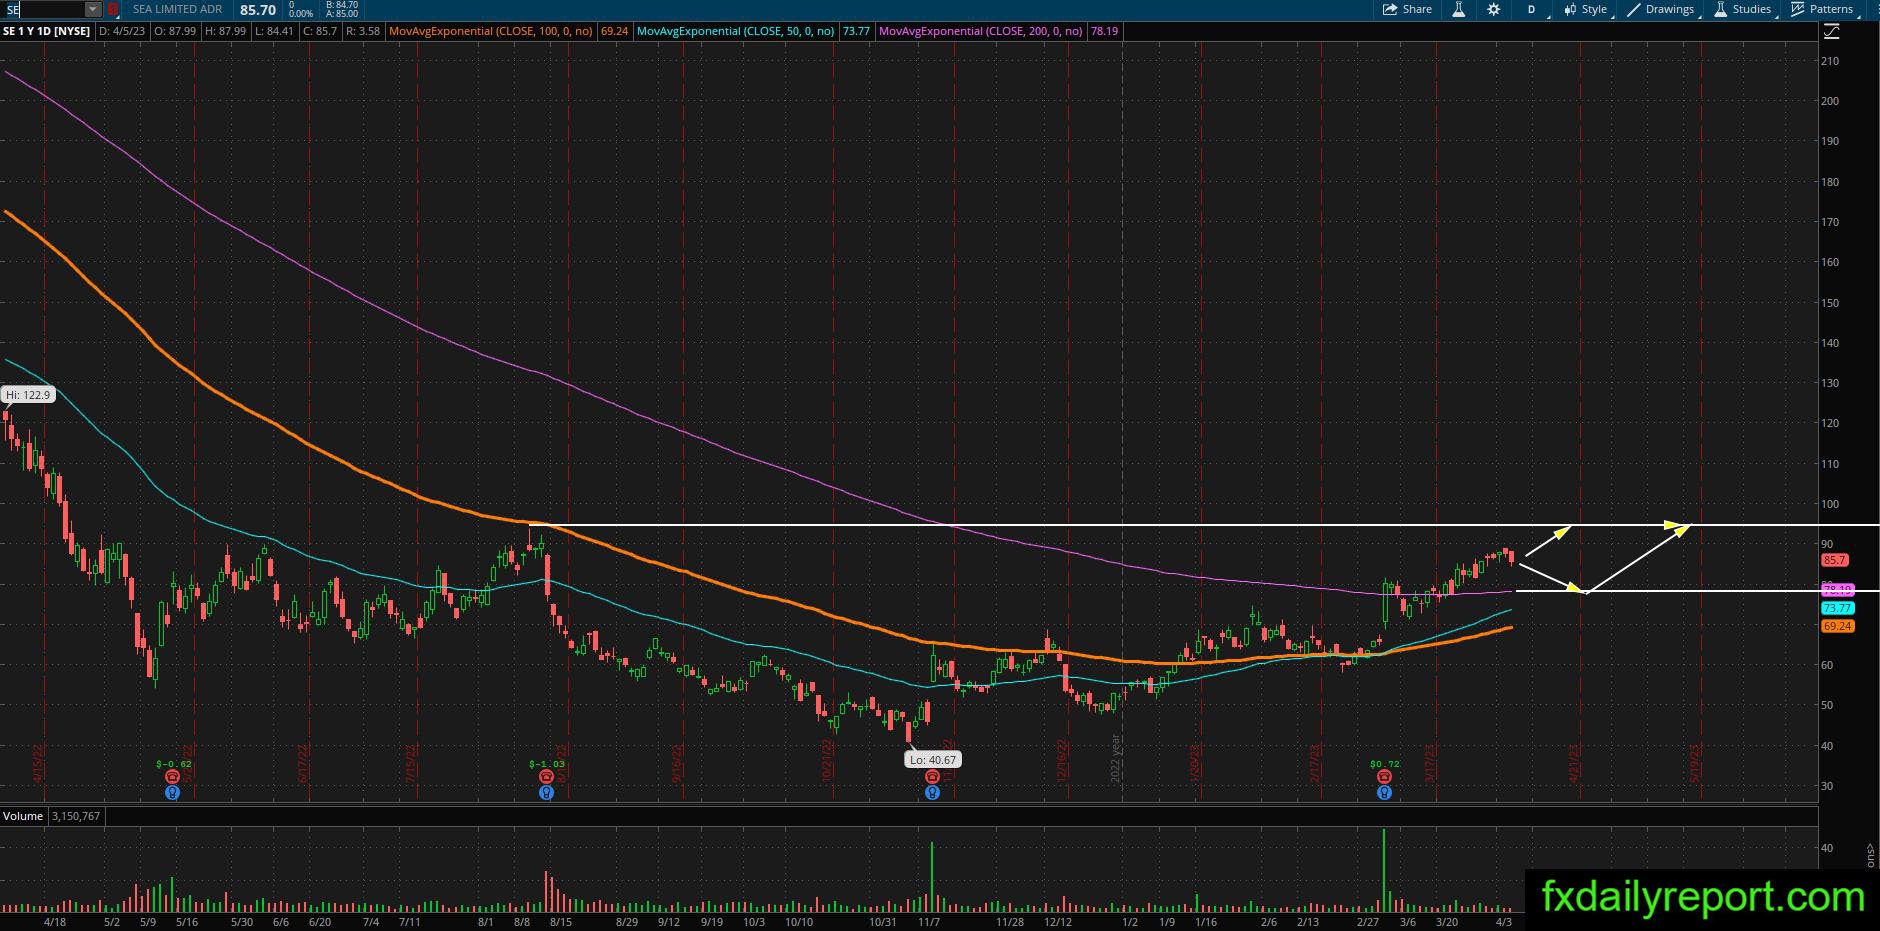Click the "$-1.03" earnings value
The width and height of the screenshot is (1880, 931).
coord(546,764)
